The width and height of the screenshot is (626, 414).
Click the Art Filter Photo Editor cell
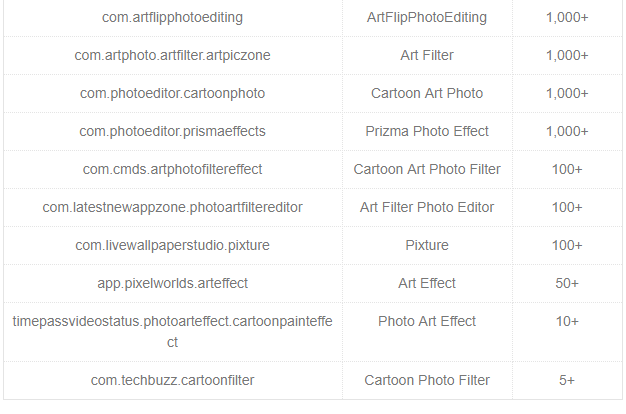coord(427,207)
